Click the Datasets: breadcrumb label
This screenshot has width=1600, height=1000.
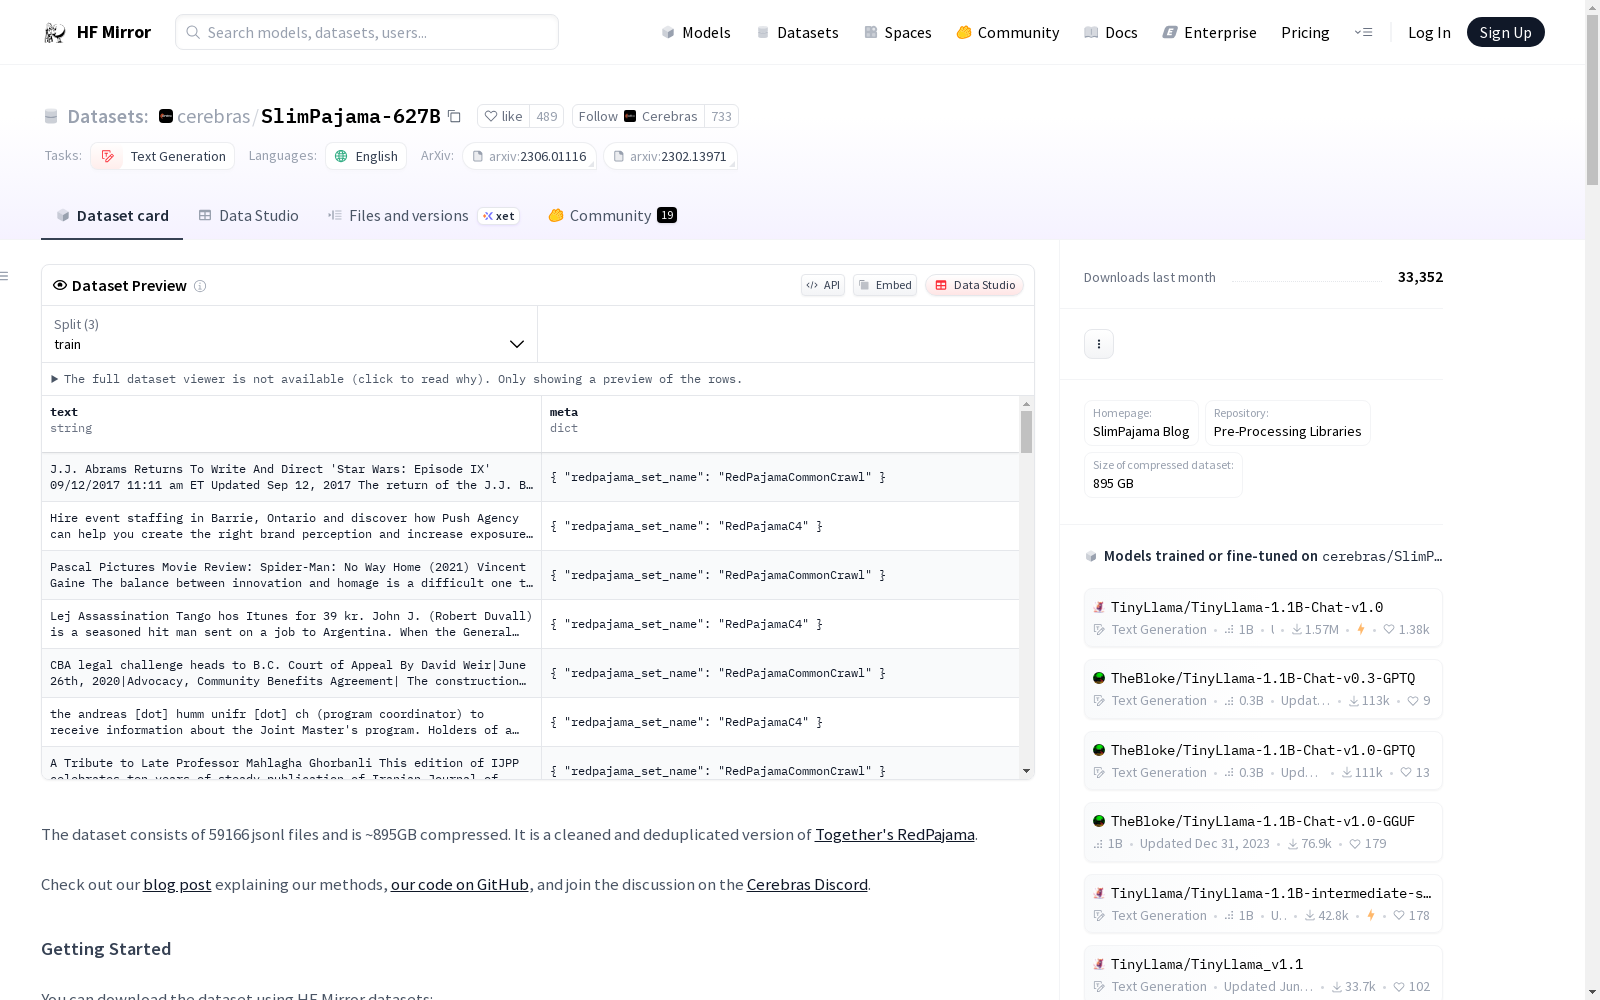[107, 116]
